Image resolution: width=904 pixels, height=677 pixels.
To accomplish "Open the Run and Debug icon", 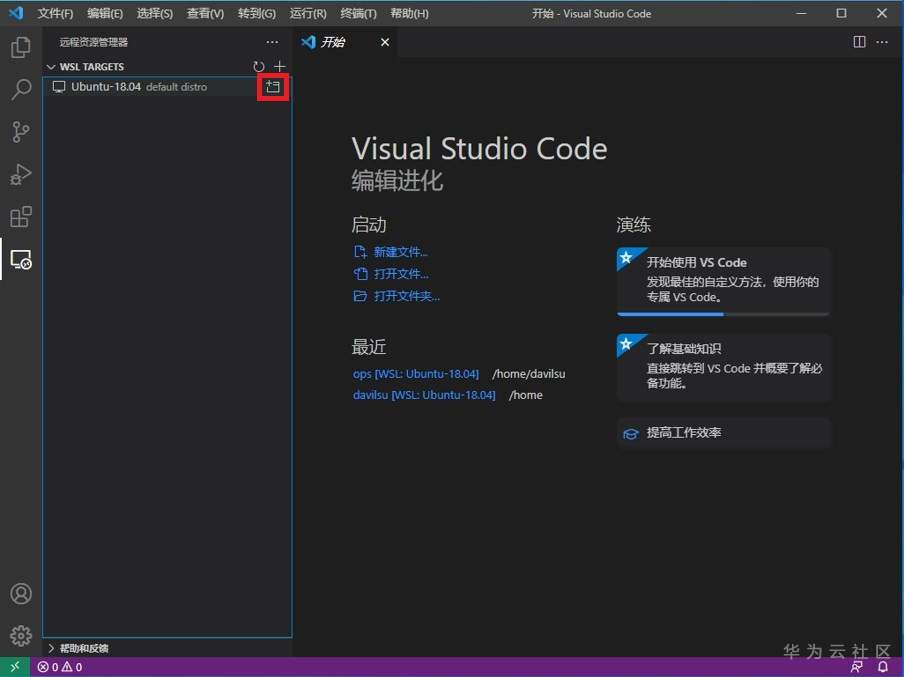I will pyautogui.click(x=21, y=174).
